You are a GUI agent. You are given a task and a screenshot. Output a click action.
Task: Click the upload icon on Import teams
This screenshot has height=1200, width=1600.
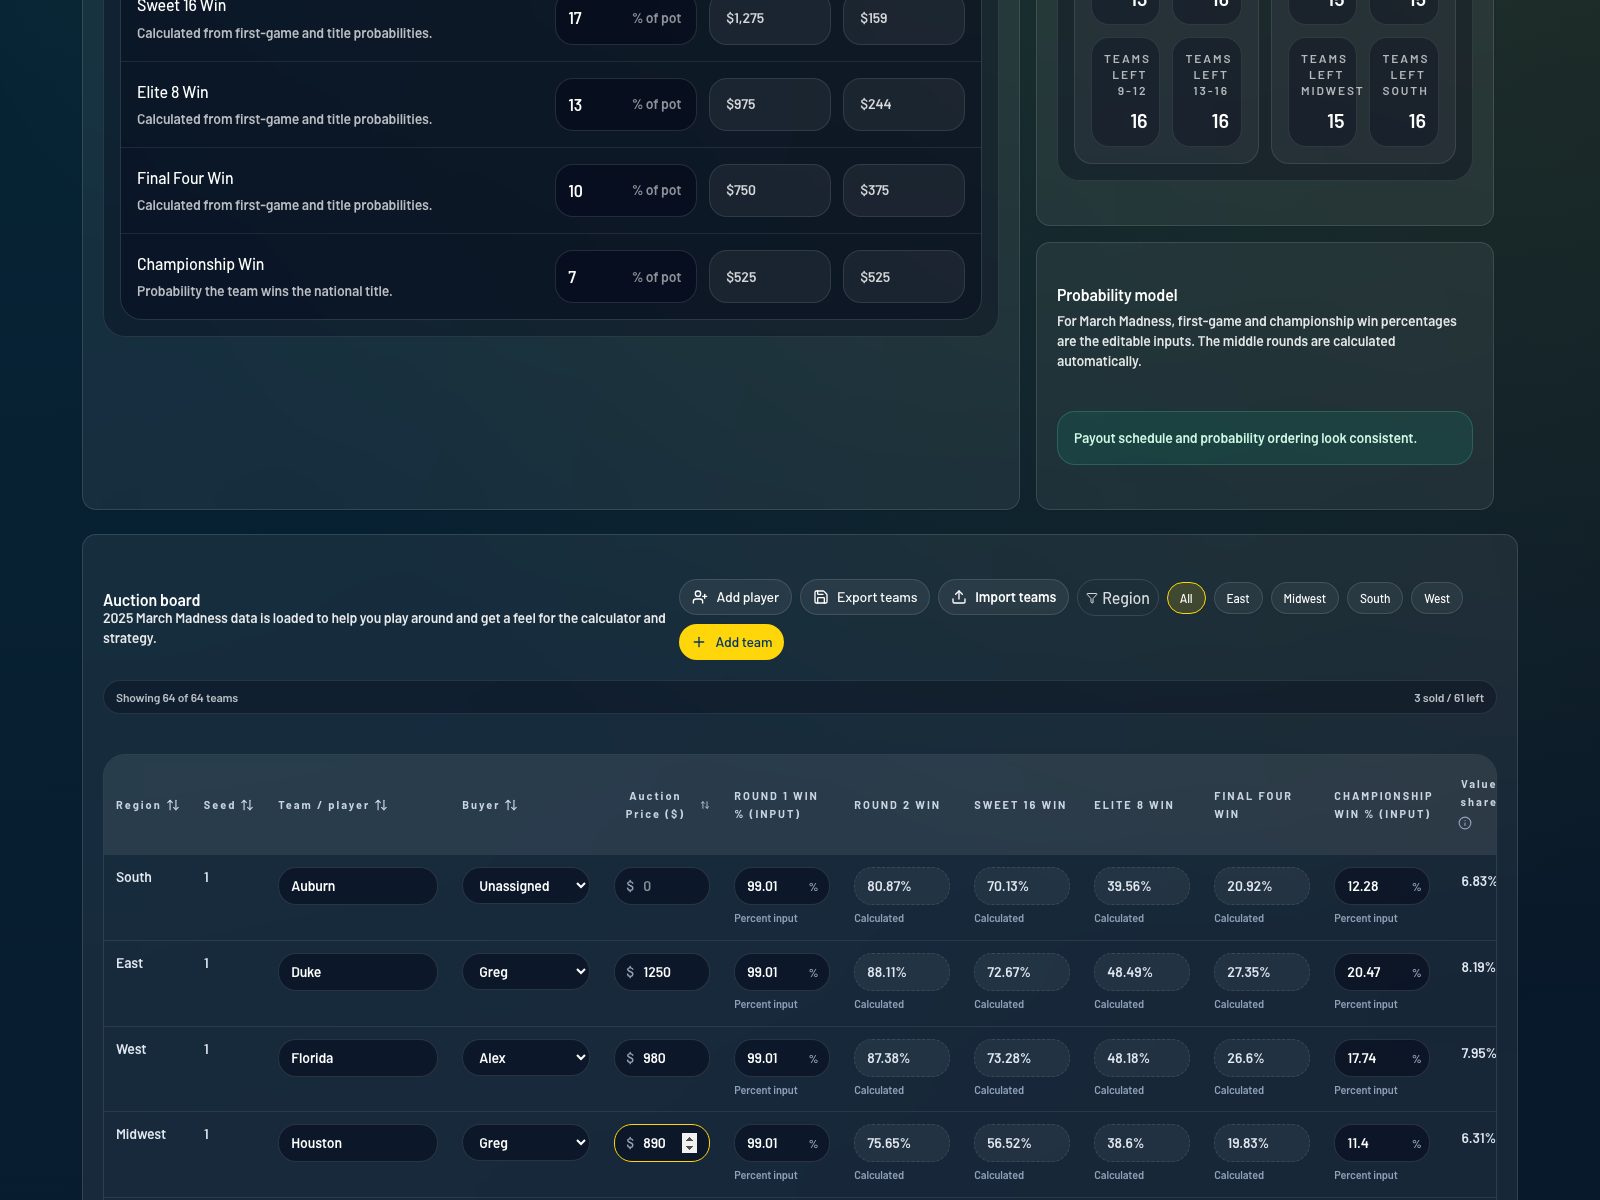click(960, 597)
